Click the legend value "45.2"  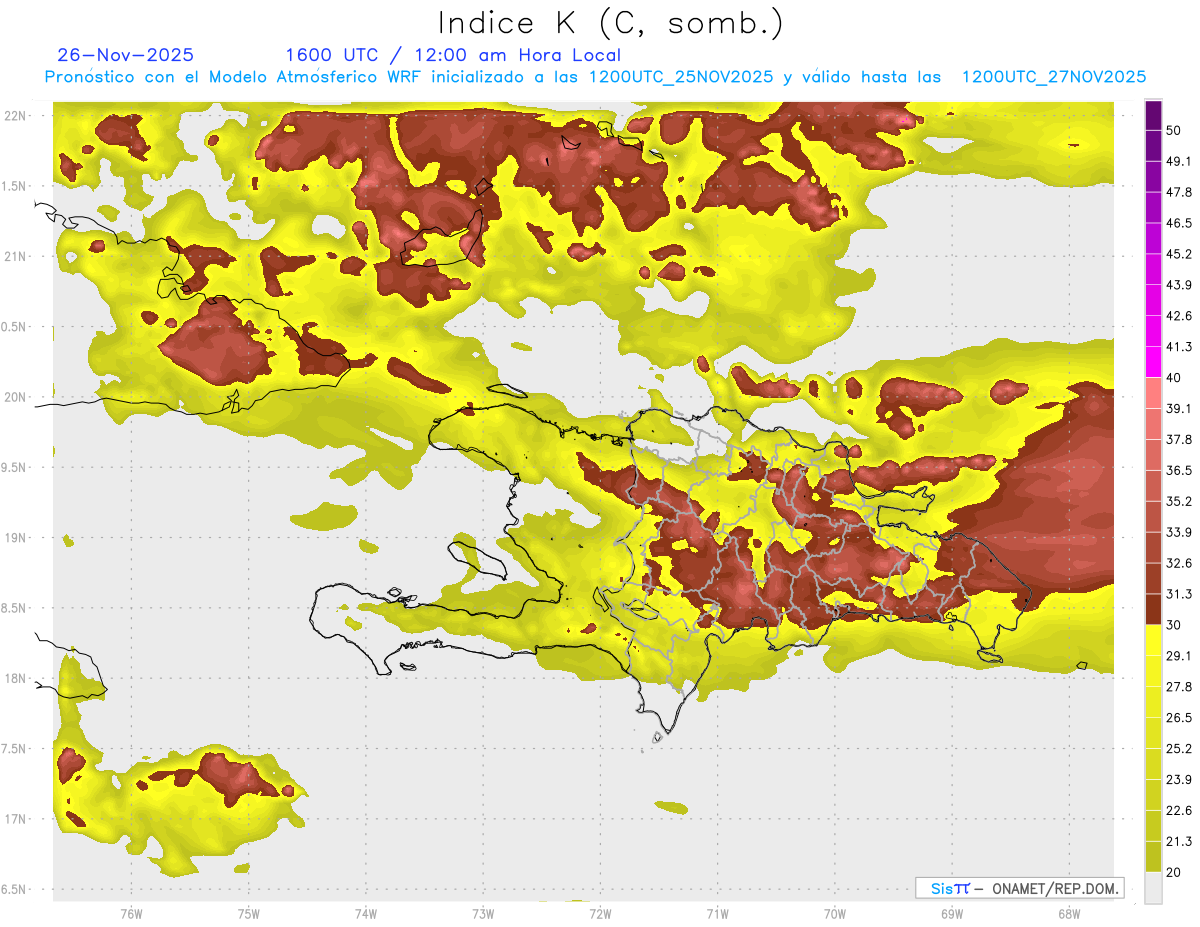(x=1179, y=254)
